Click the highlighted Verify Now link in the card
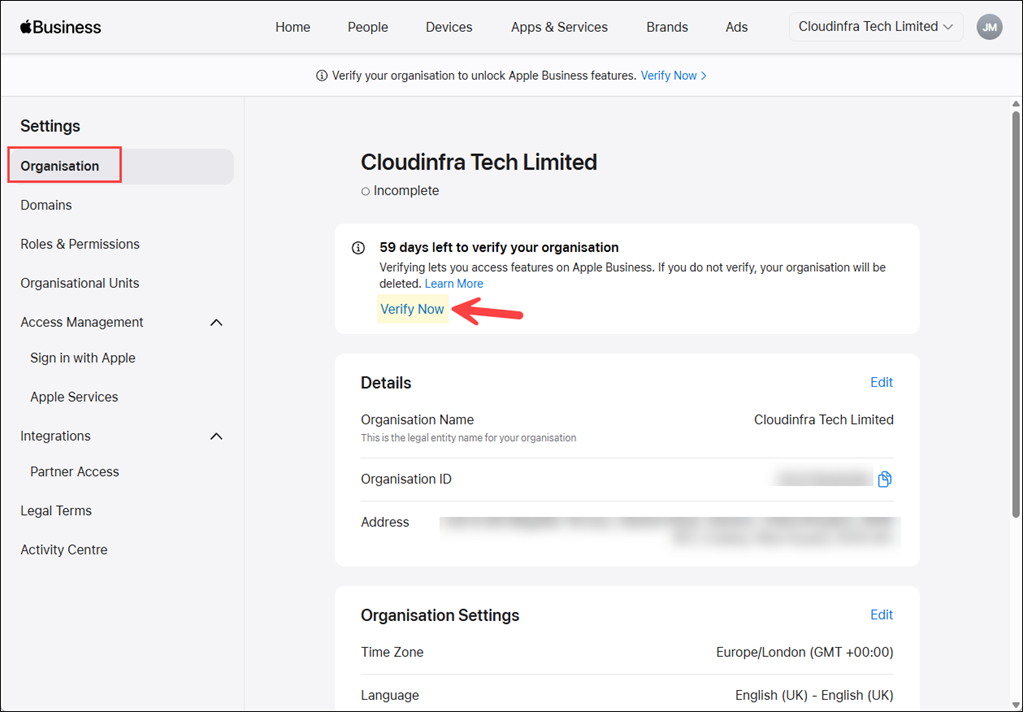The image size is (1024, 712). [x=412, y=309]
